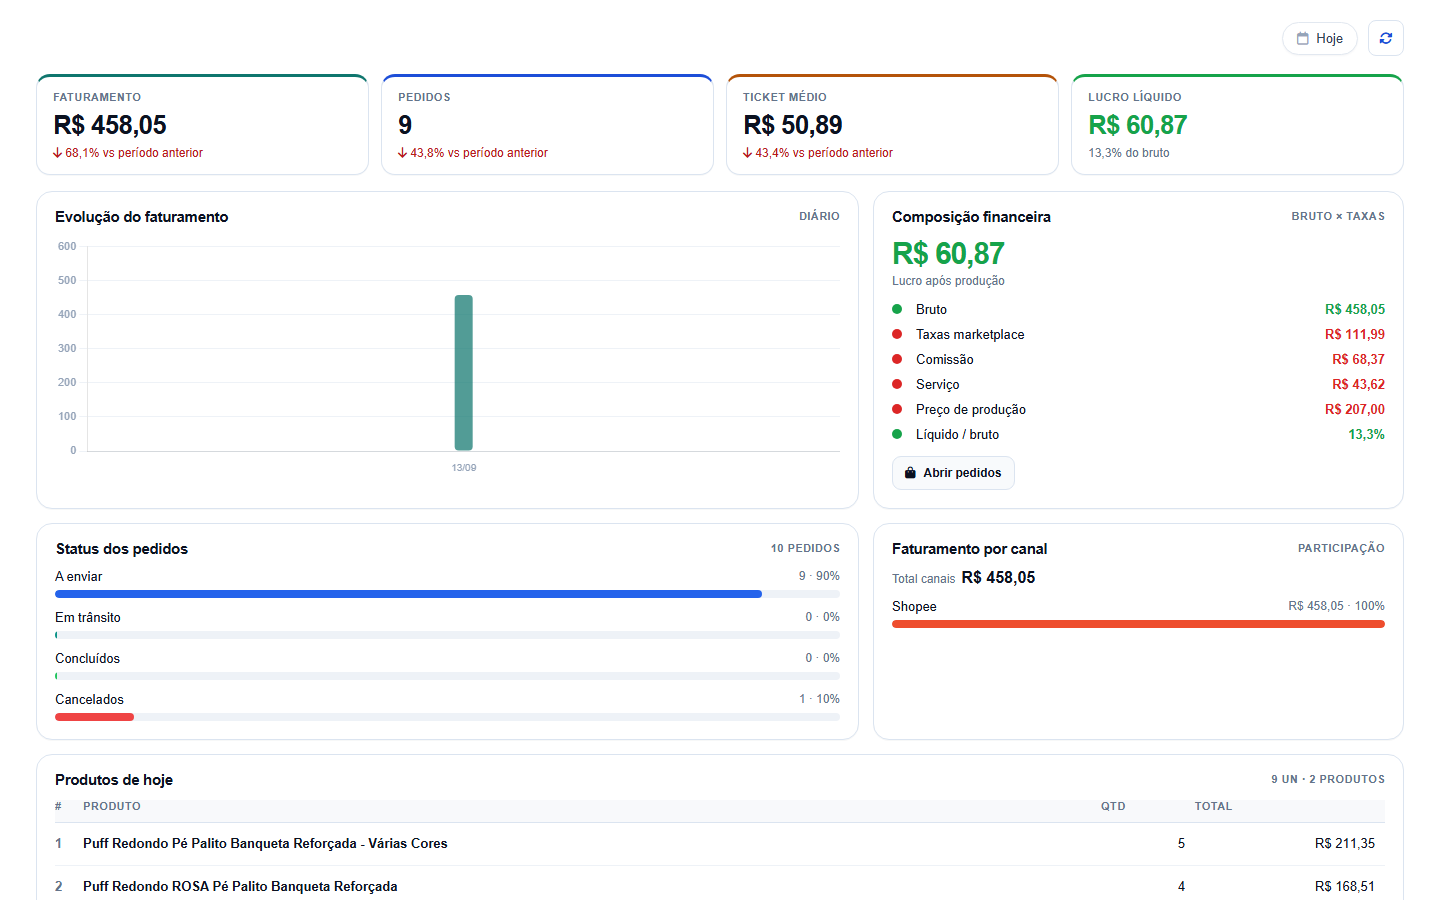The image size is (1440, 900).
Task: Click the Abrir pedidos button
Action: [953, 473]
